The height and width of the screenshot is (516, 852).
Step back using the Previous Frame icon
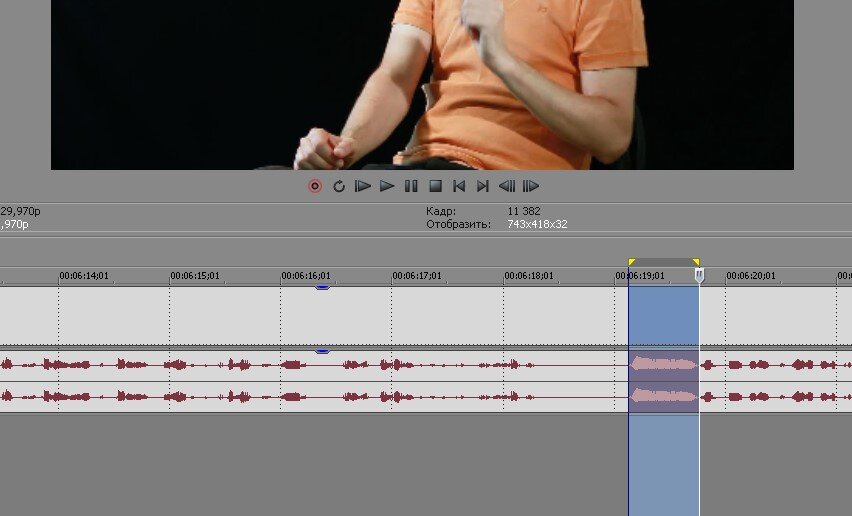[506, 186]
